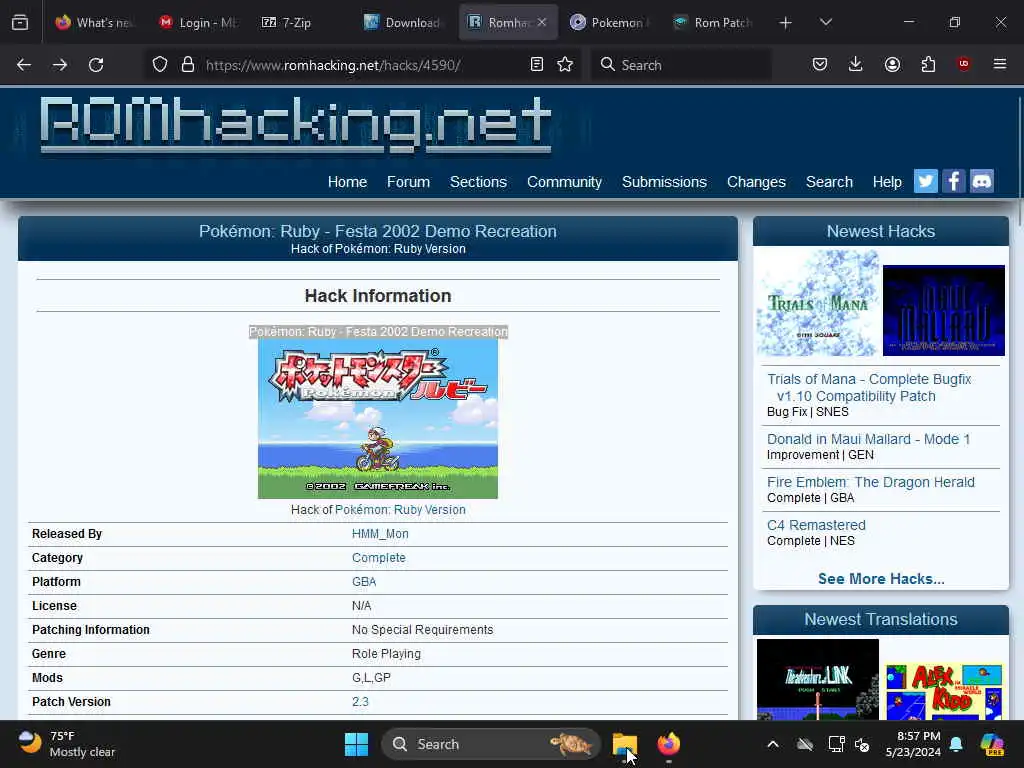The height and width of the screenshot is (768, 1024).
Task: Click See More Hacks link
Action: [881, 579]
